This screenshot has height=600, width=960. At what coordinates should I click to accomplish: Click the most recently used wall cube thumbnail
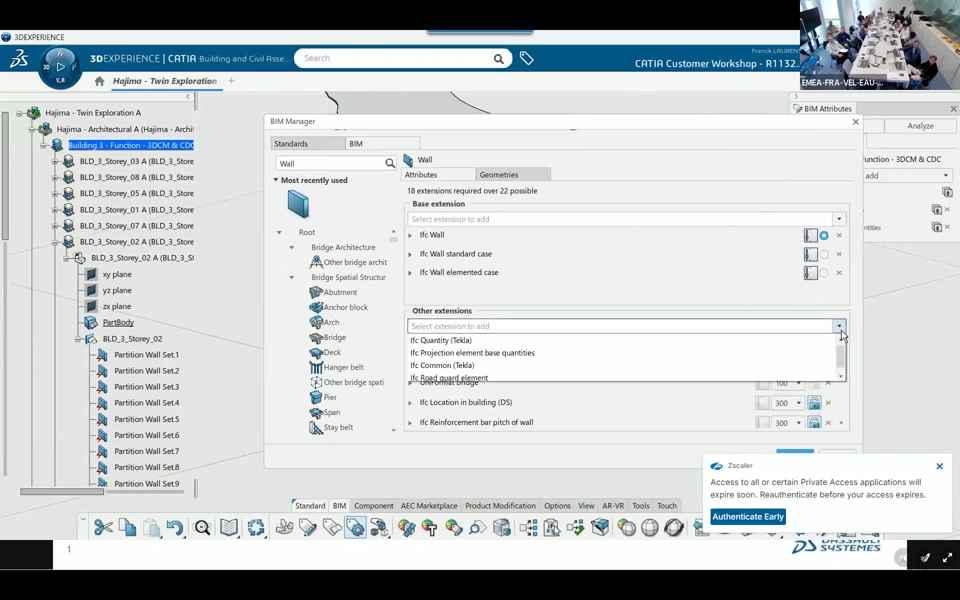(298, 204)
